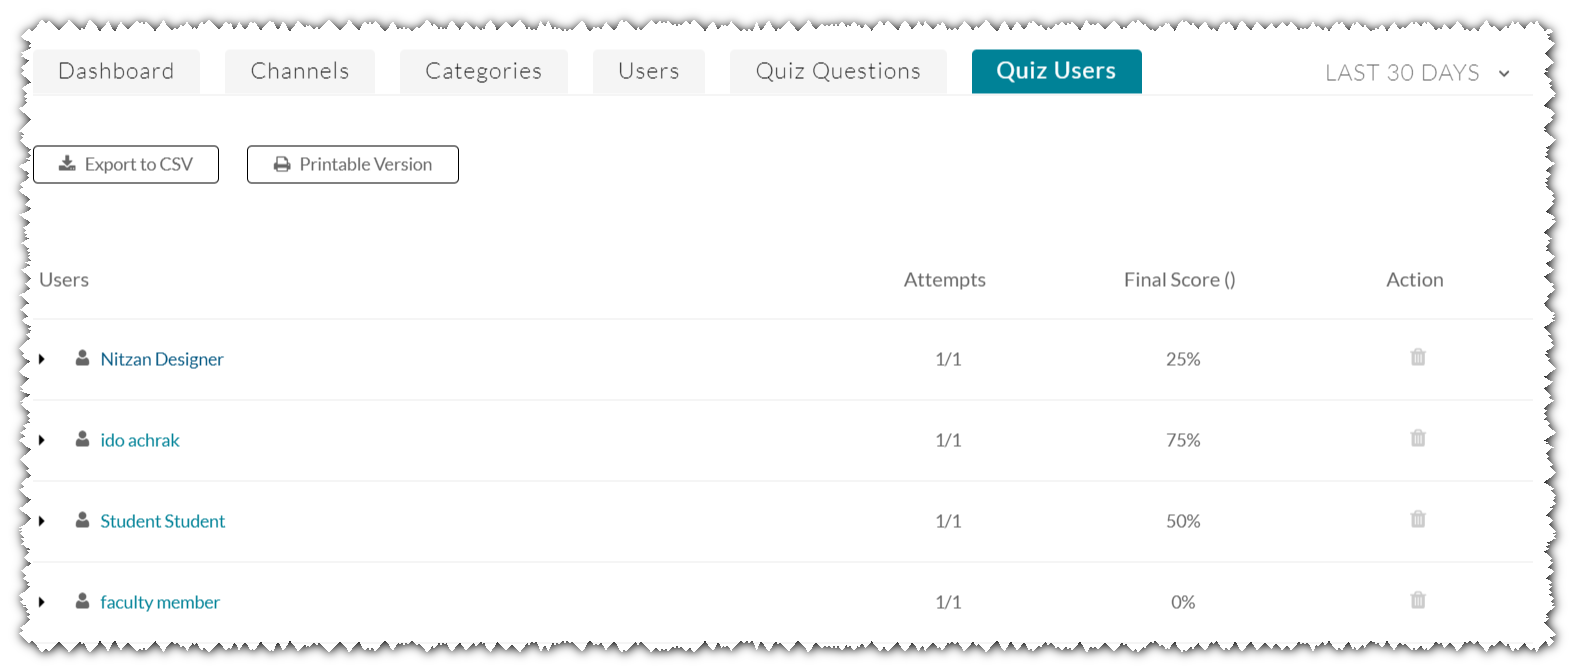Delete Nitzan Designer's quiz attempt with trash icon
The height and width of the screenshot is (672, 1576).
(x=1417, y=357)
